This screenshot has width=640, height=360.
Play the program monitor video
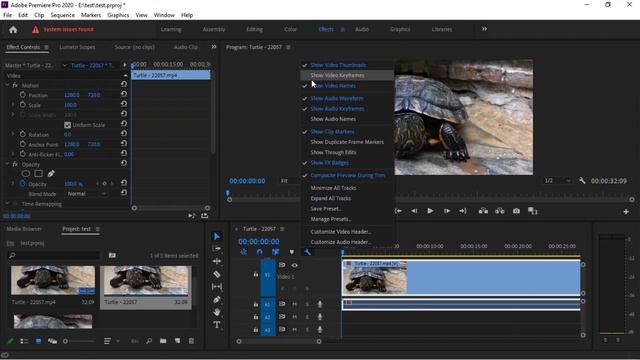pyautogui.click(x=430, y=211)
